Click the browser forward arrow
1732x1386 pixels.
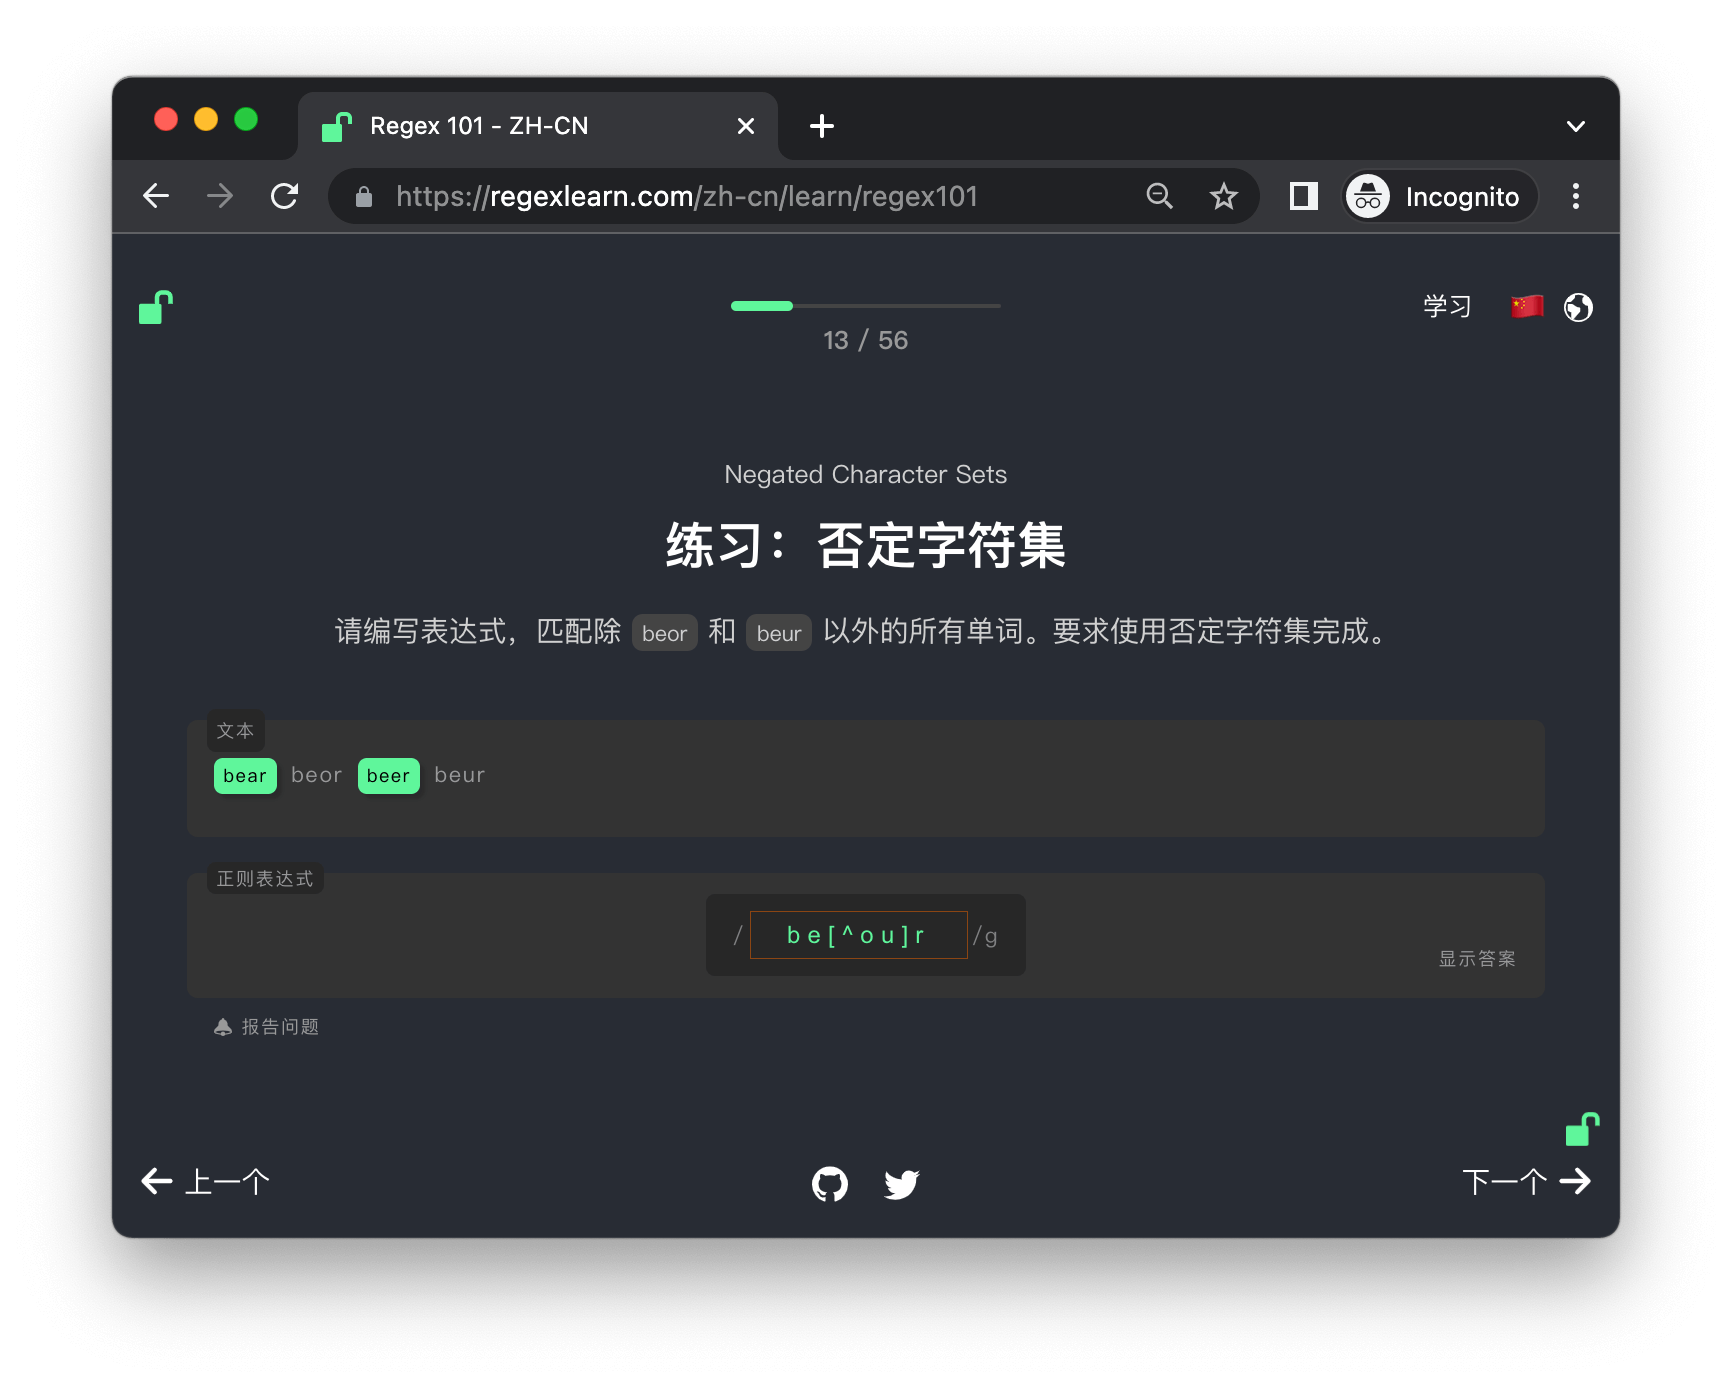tap(220, 196)
